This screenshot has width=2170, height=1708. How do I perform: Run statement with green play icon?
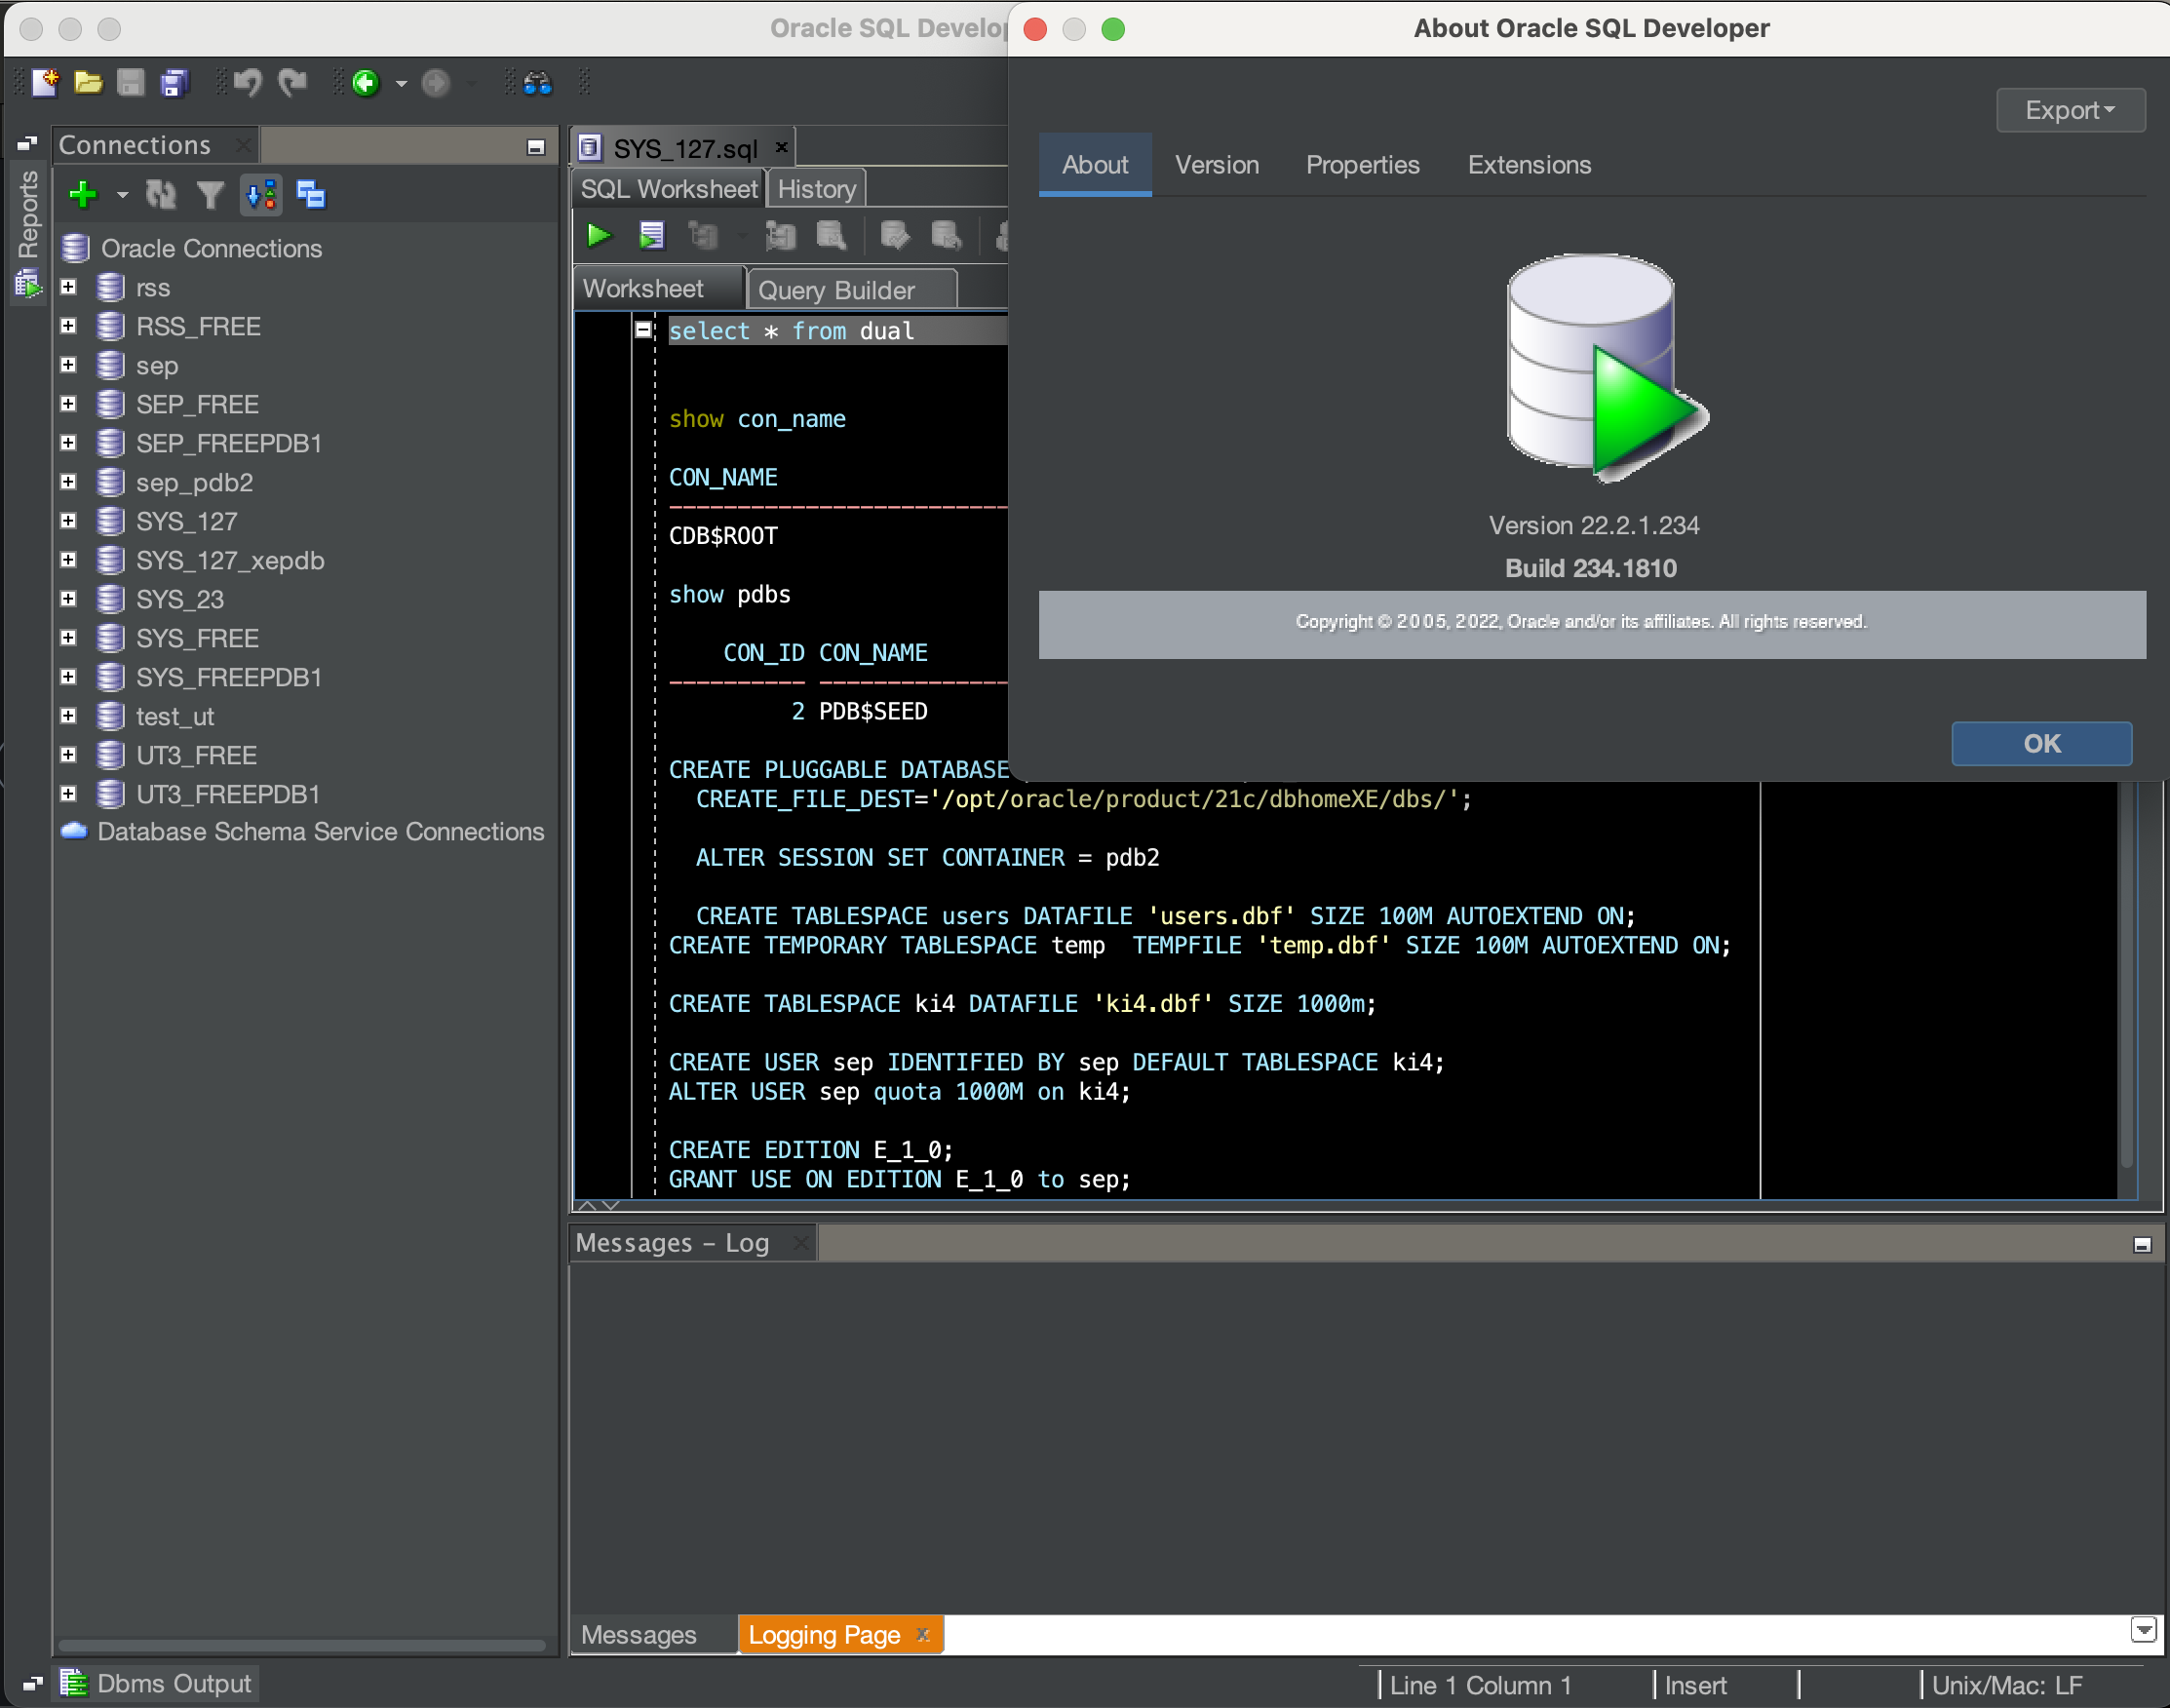(x=599, y=236)
